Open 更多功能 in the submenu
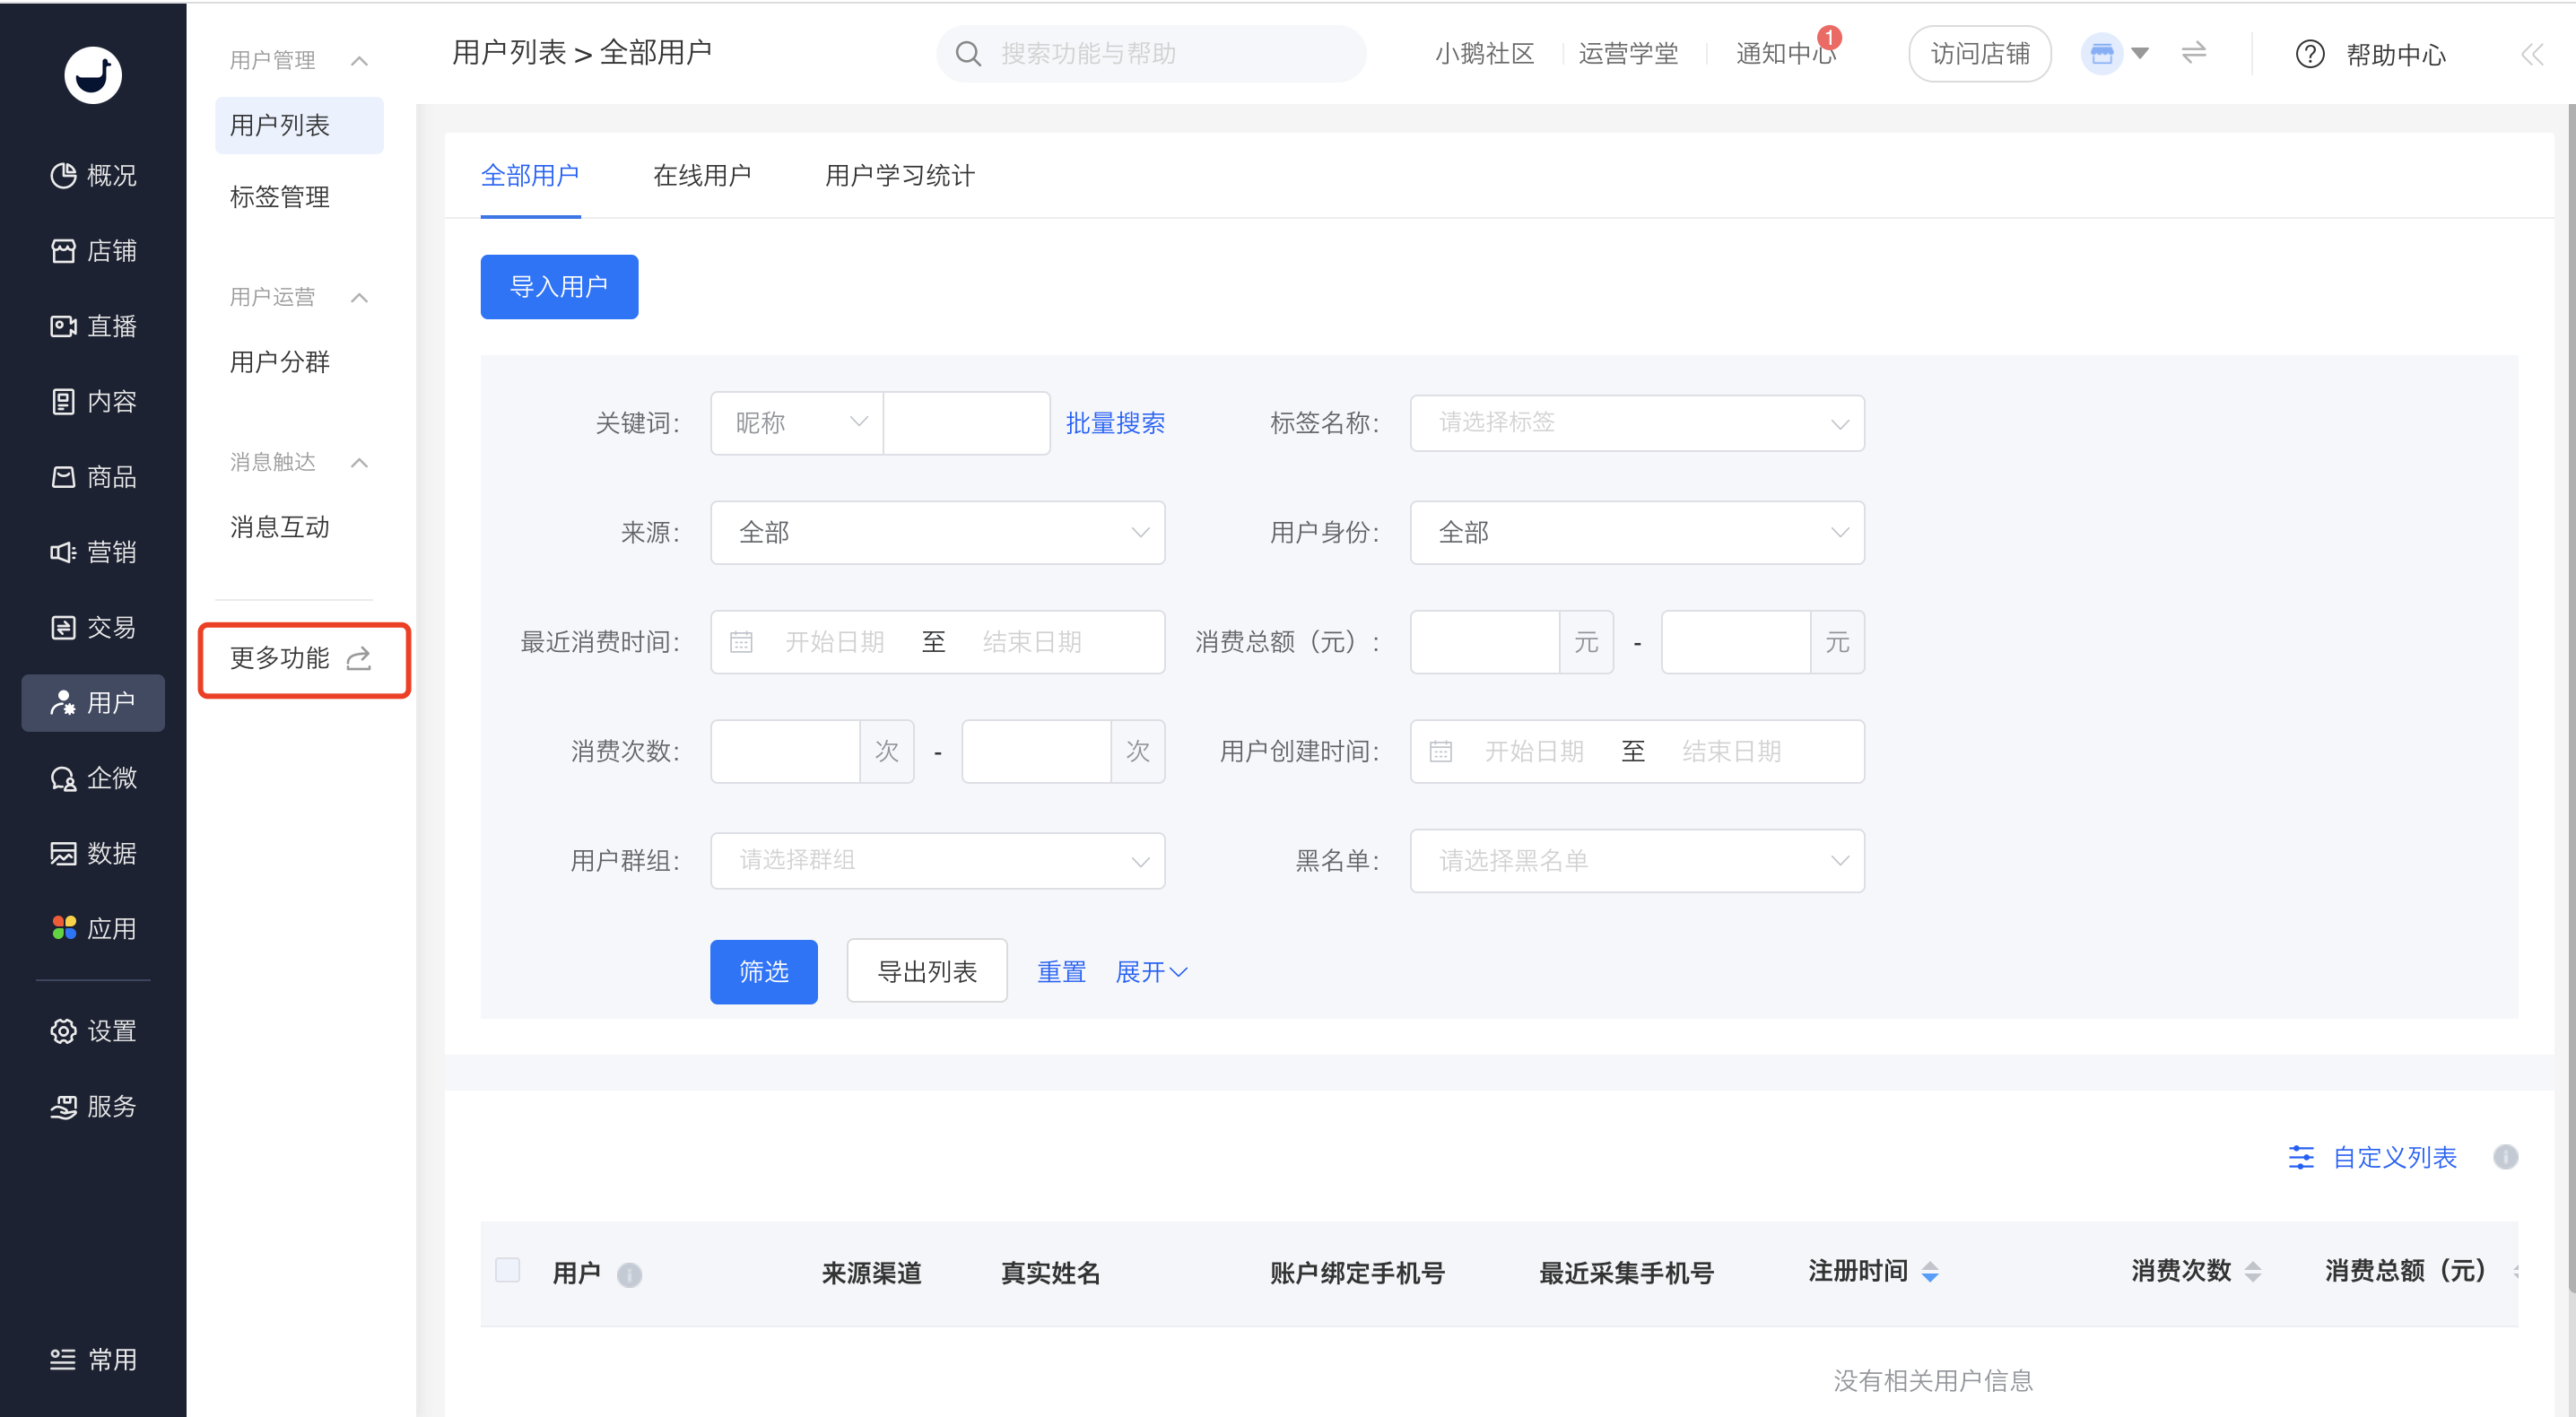The height and width of the screenshot is (1417, 2576). pyautogui.click(x=303, y=659)
